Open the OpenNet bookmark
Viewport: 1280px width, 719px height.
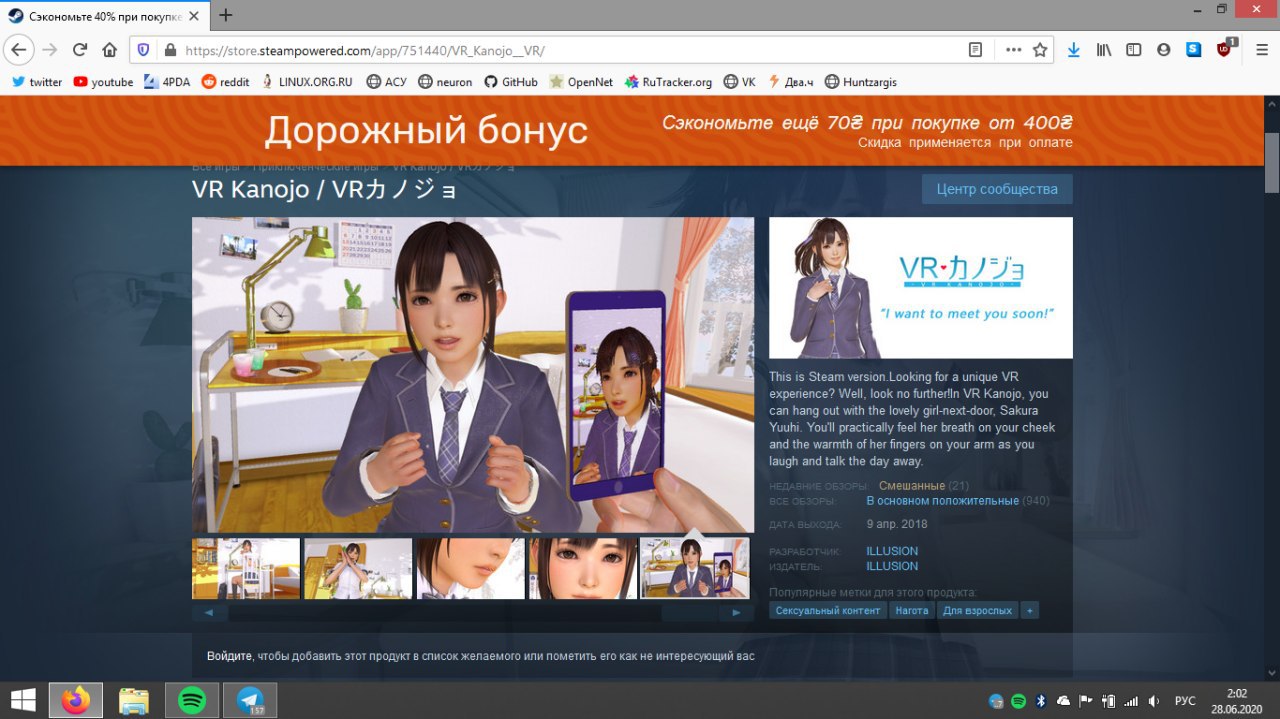pyautogui.click(x=581, y=82)
